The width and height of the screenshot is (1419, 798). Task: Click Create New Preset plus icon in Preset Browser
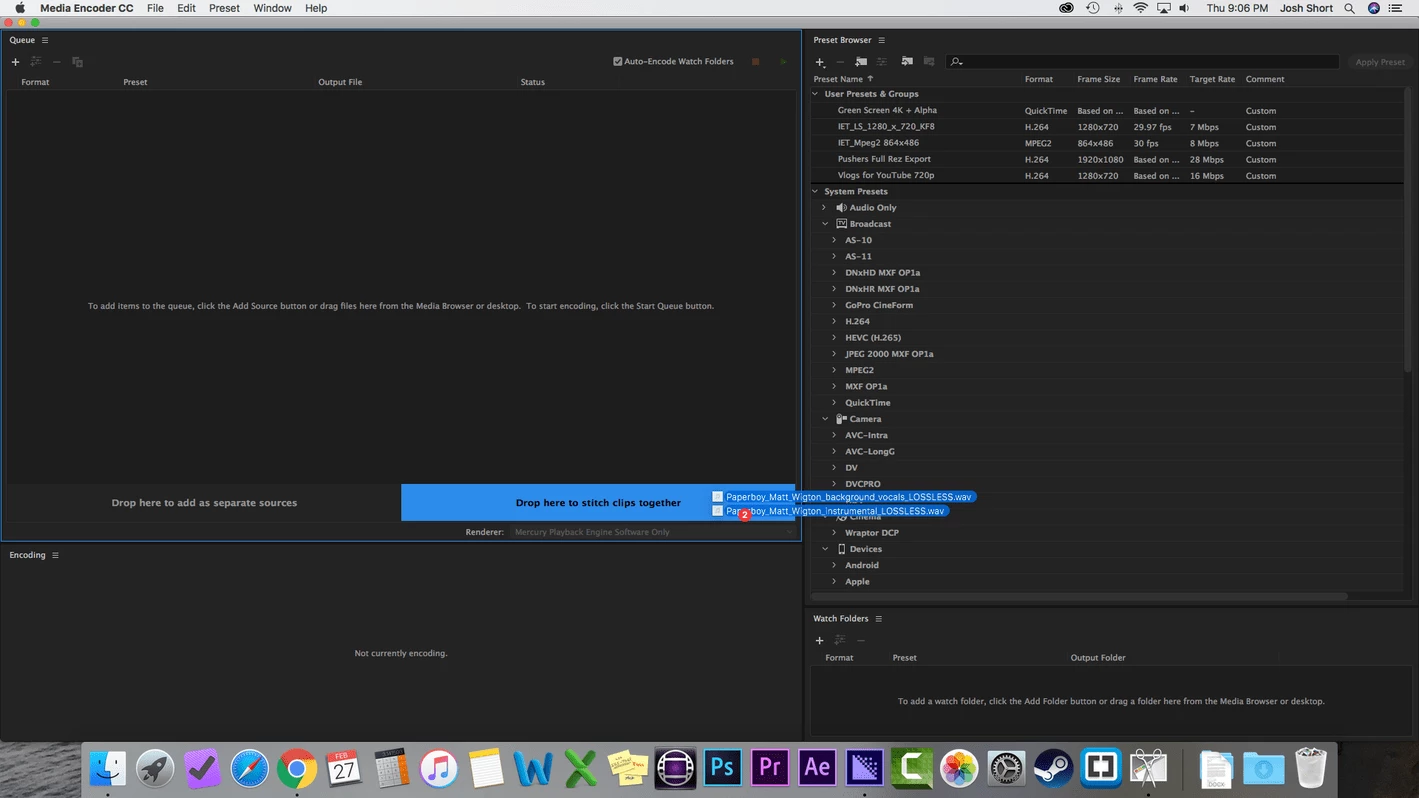820,62
